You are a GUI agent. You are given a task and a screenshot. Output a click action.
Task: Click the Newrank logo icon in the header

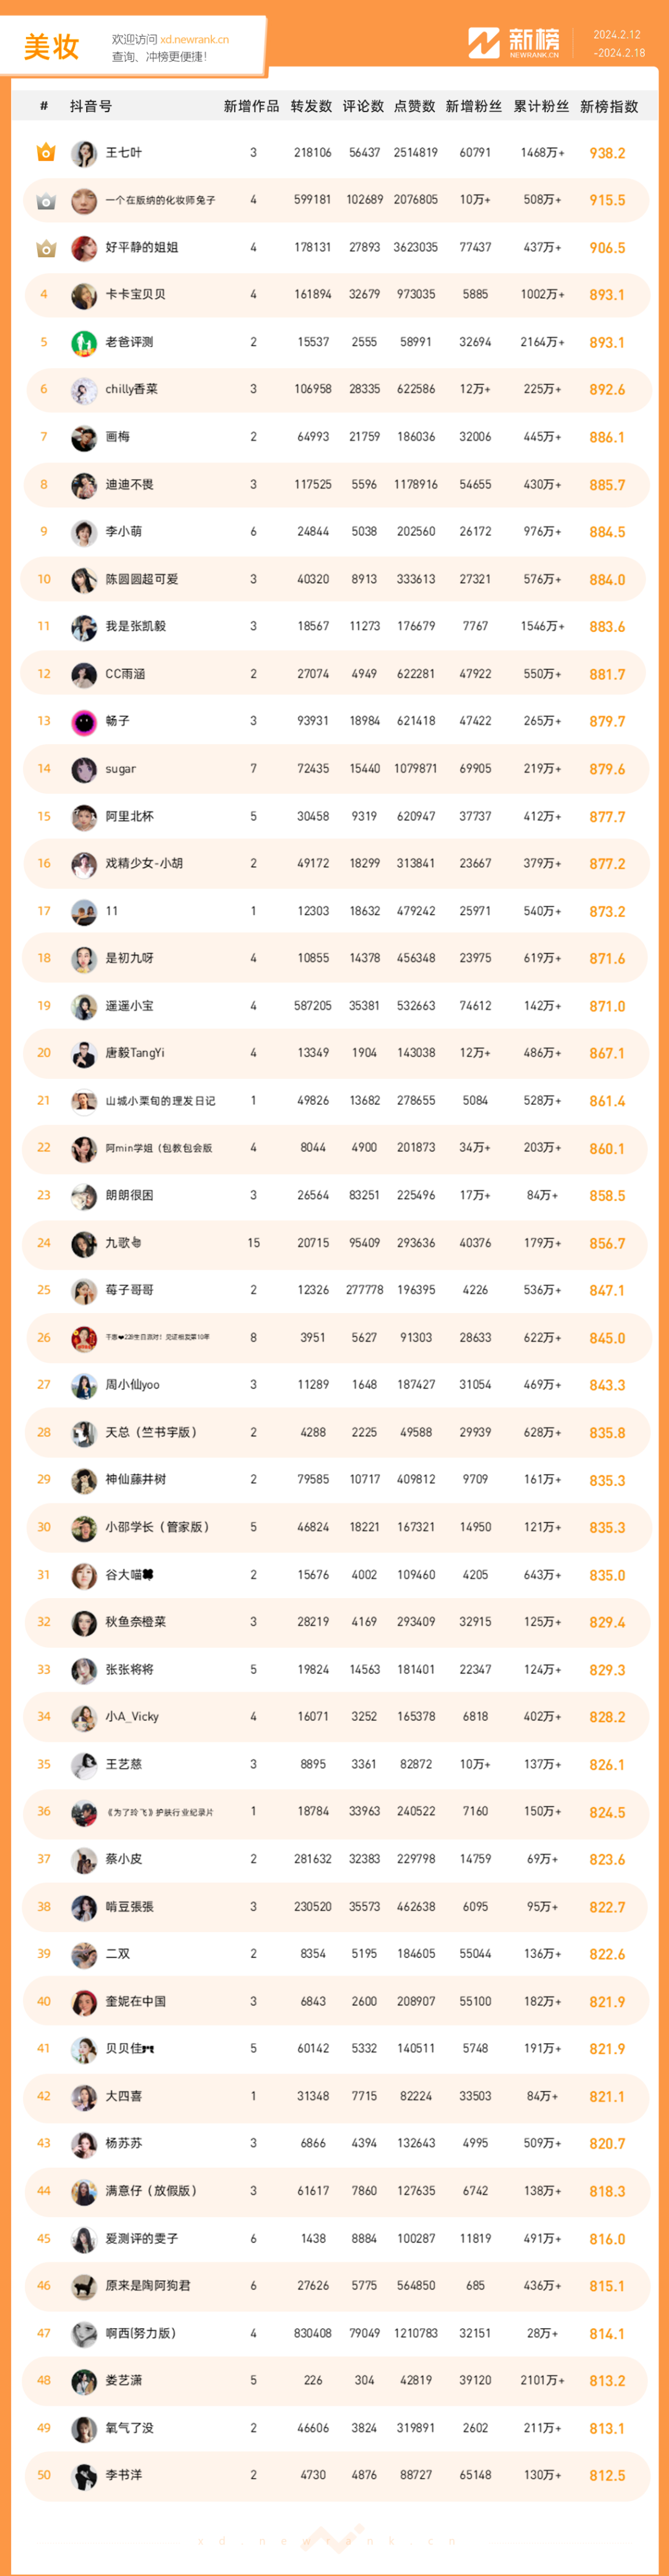[x=483, y=43]
